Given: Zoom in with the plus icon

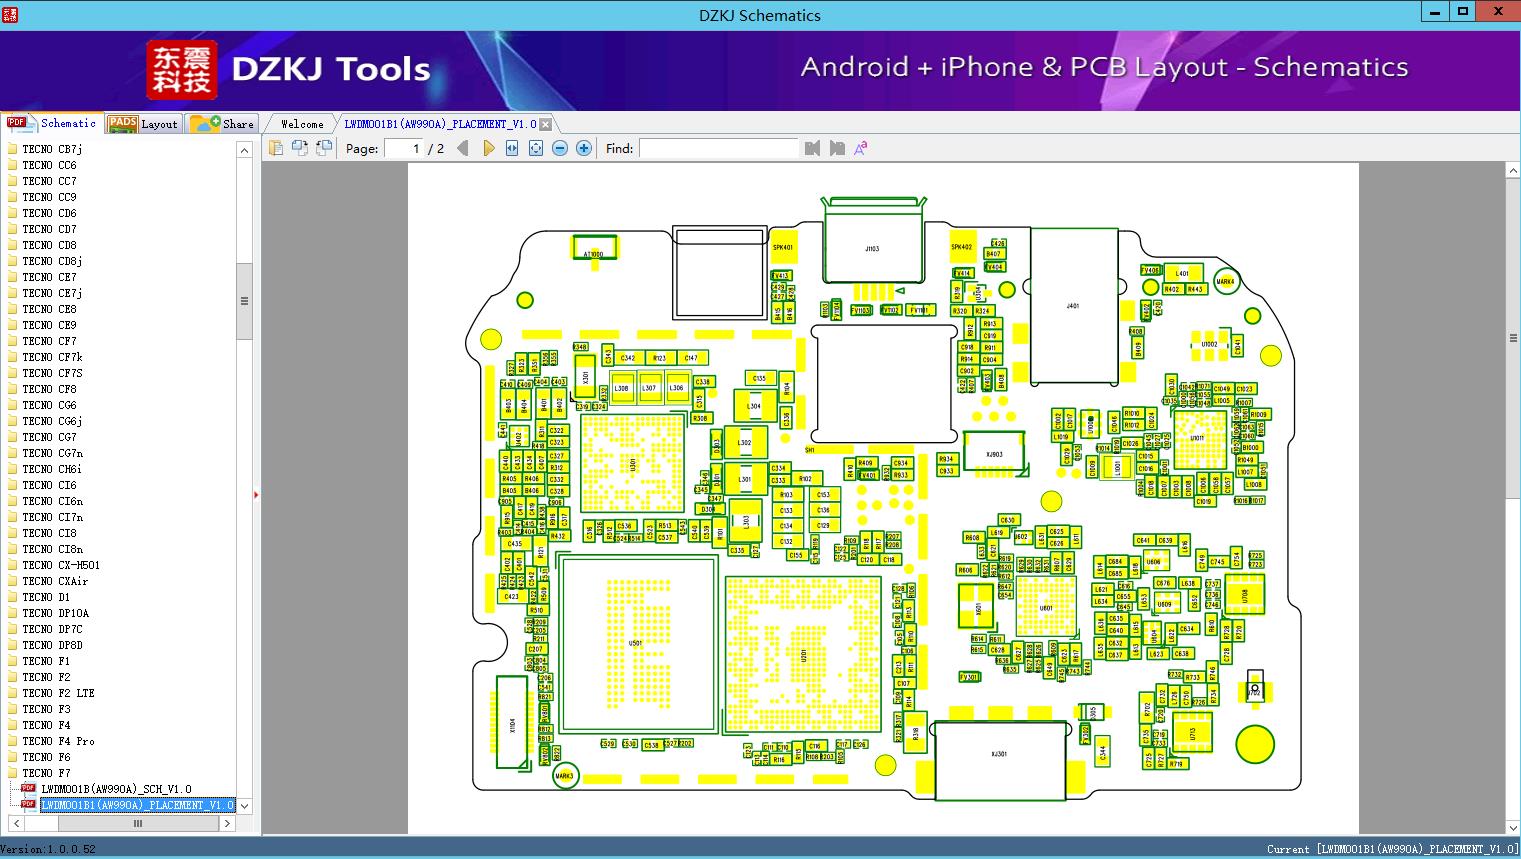Looking at the screenshot, I should click(x=584, y=148).
